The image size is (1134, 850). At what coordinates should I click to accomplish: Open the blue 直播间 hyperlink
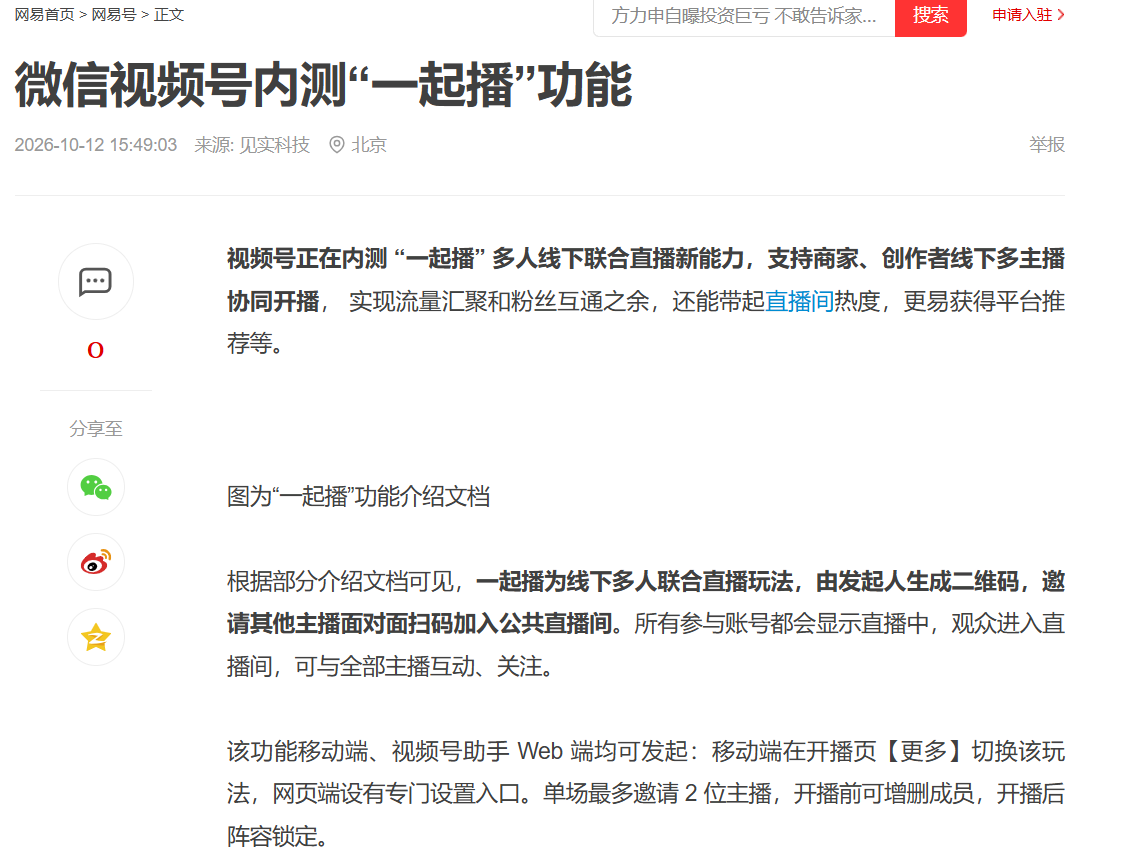799,301
